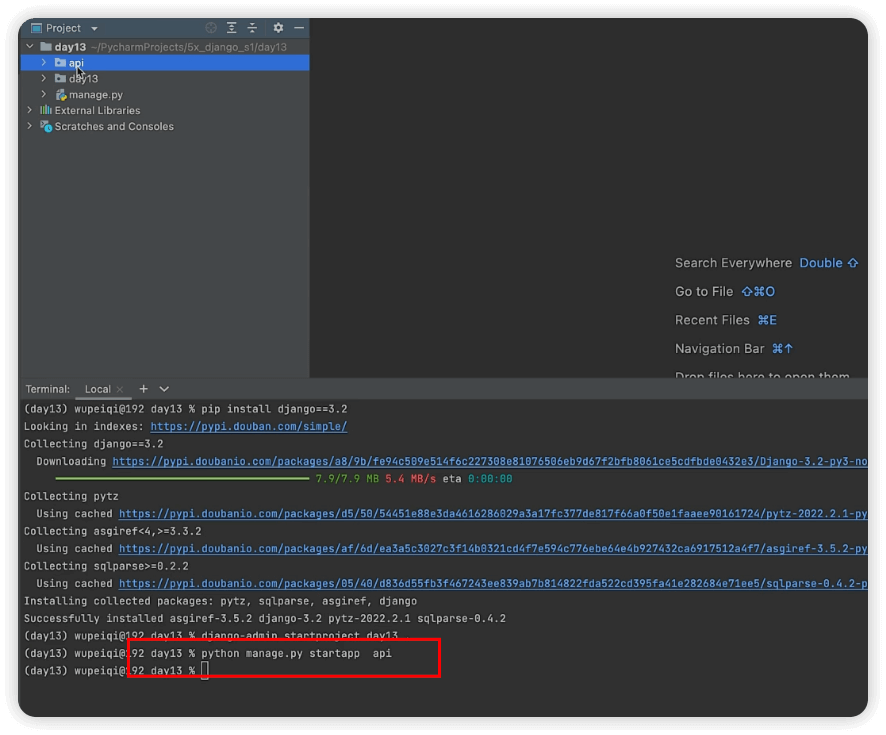This screenshot has width=886, height=735.
Task: Hide the Project panel with the minus icon
Action: [x=298, y=28]
